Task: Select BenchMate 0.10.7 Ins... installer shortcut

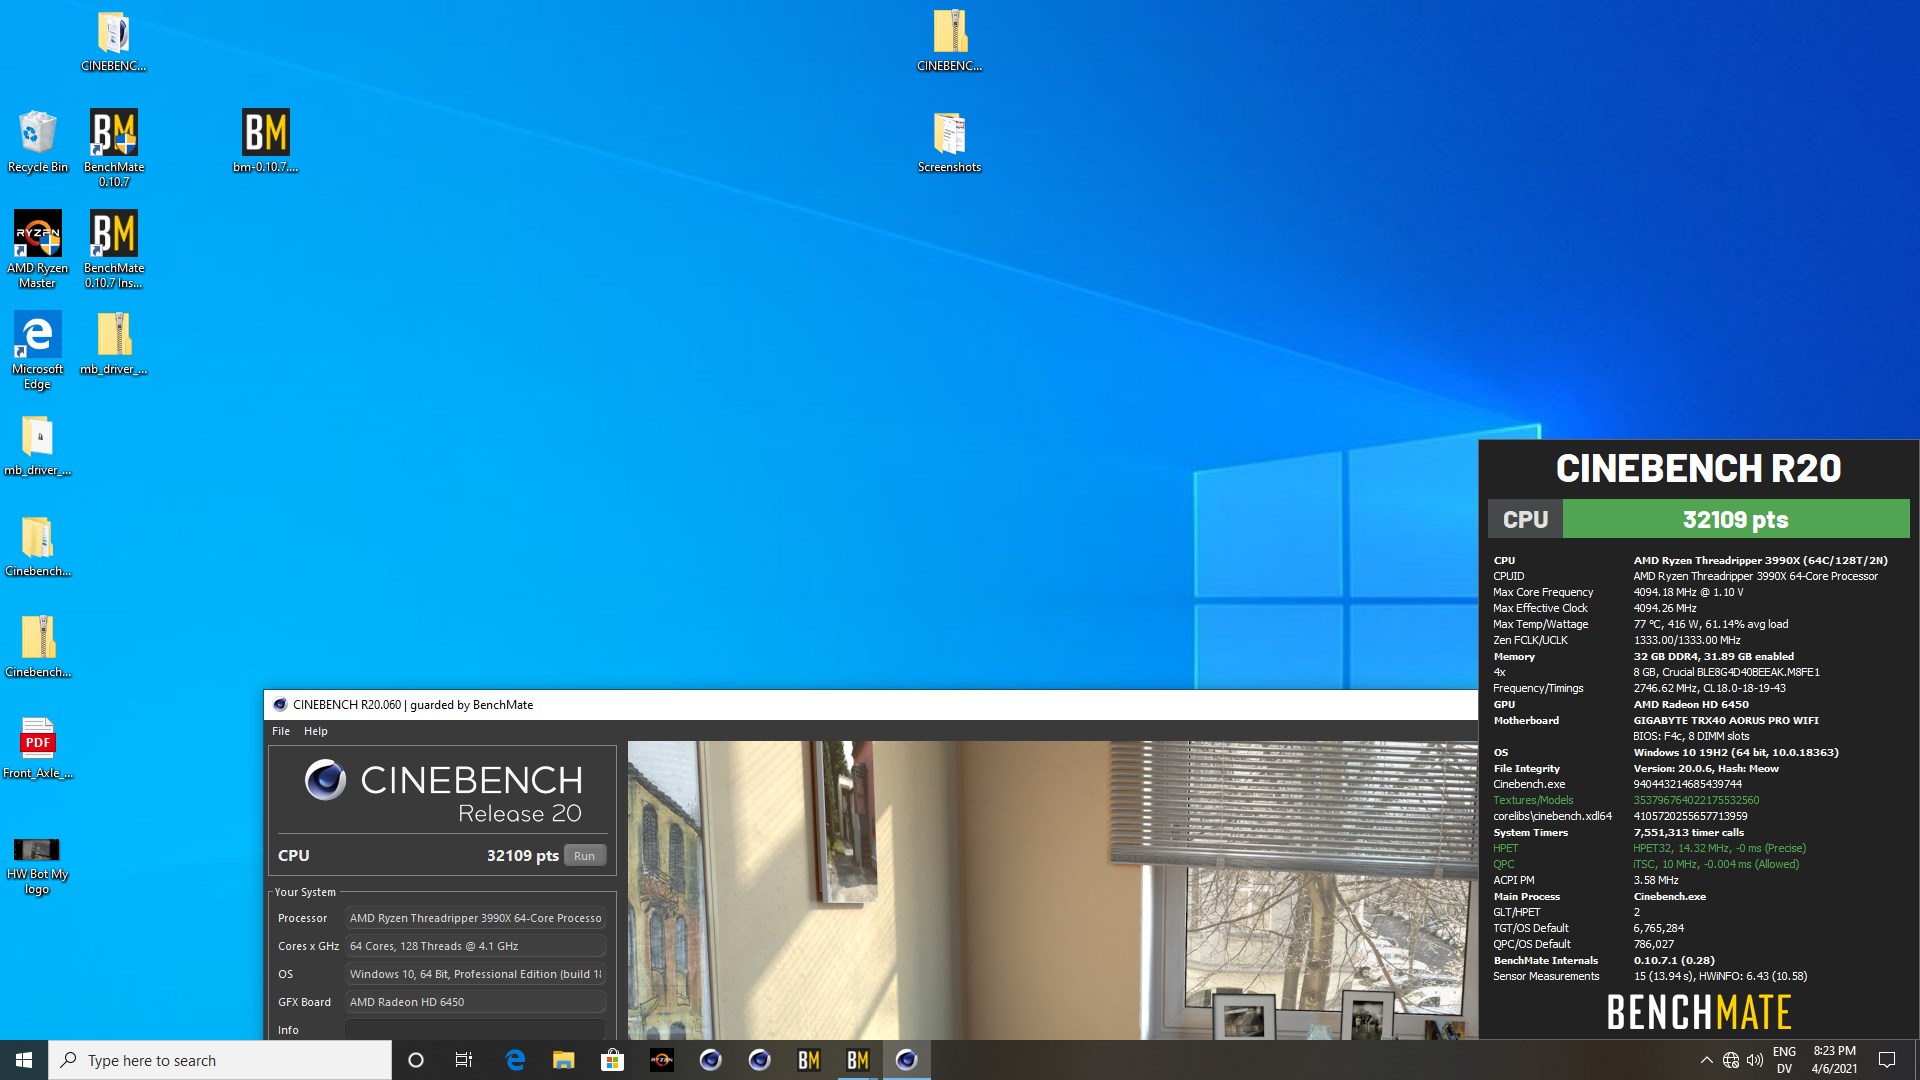Action: [114, 249]
